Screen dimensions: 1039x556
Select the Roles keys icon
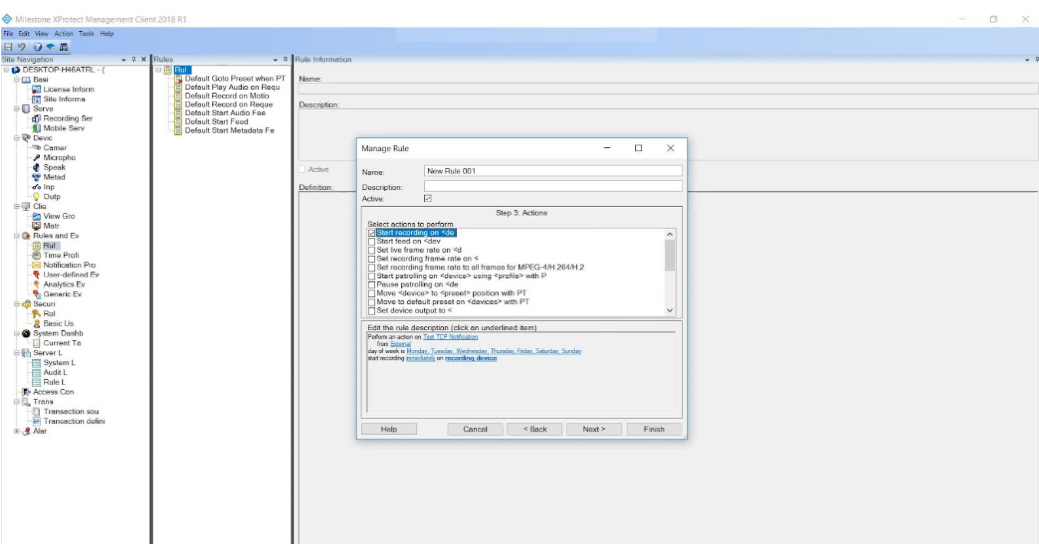coord(36,313)
